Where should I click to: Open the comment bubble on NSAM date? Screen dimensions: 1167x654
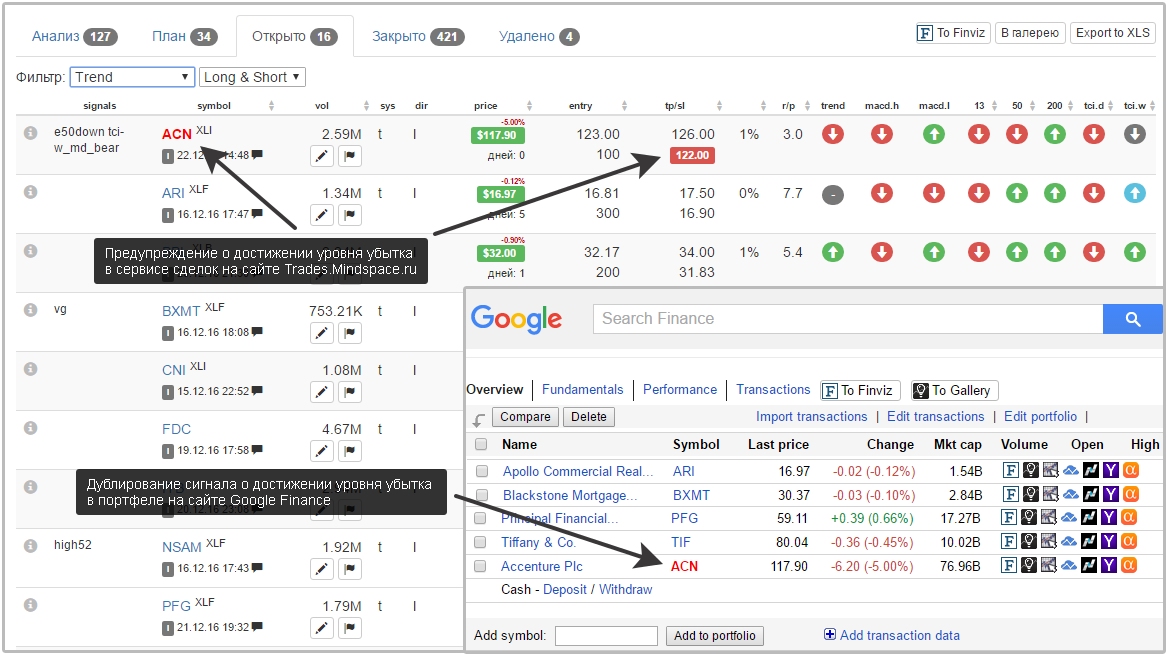tap(257, 567)
